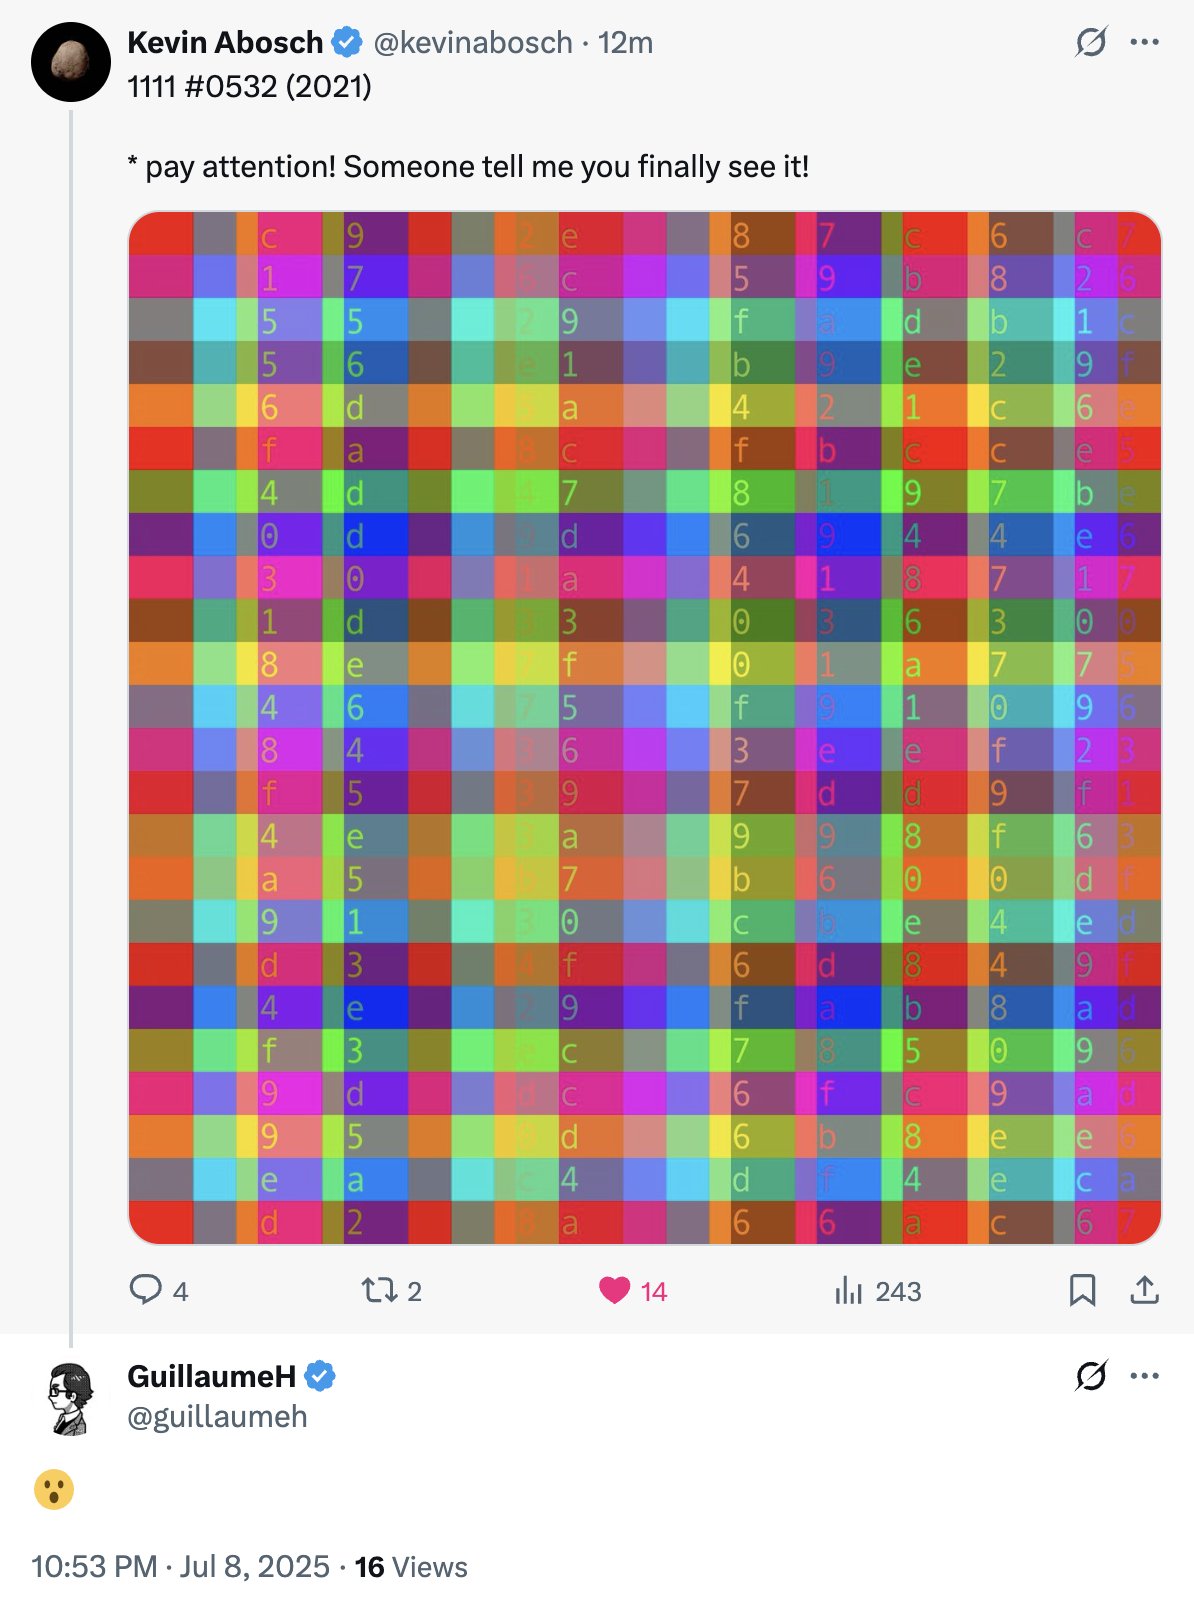Select Kevin Abosch's verified checkmark badge
This screenshot has height=1600, width=1194.
[x=345, y=42]
